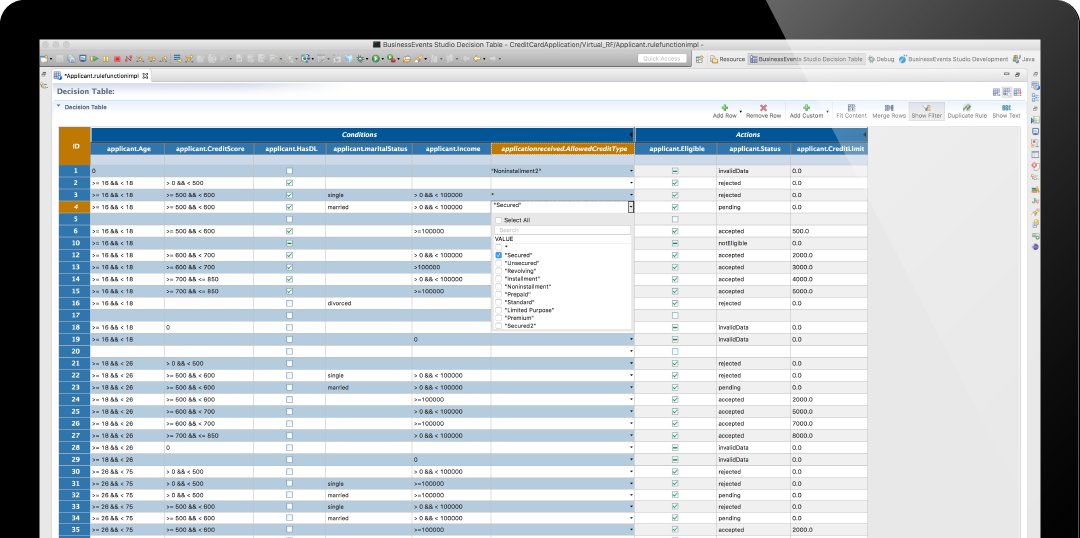Click the Quick Access search field

(x=662, y=59)
